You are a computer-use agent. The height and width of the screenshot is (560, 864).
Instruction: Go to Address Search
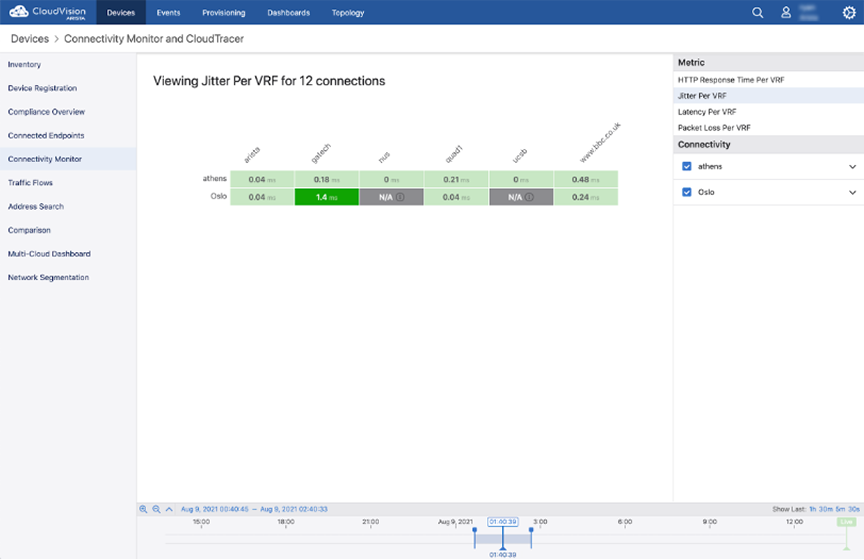[68, 206]
